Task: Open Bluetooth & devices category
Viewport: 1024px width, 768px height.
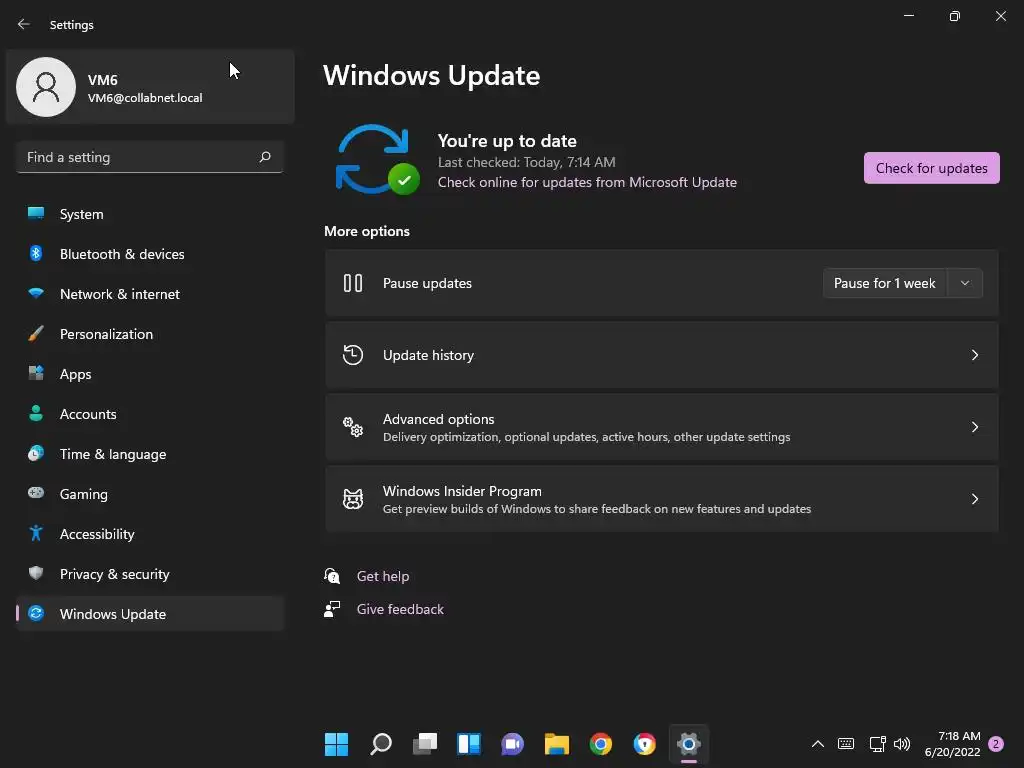Action: coord(150,254)
